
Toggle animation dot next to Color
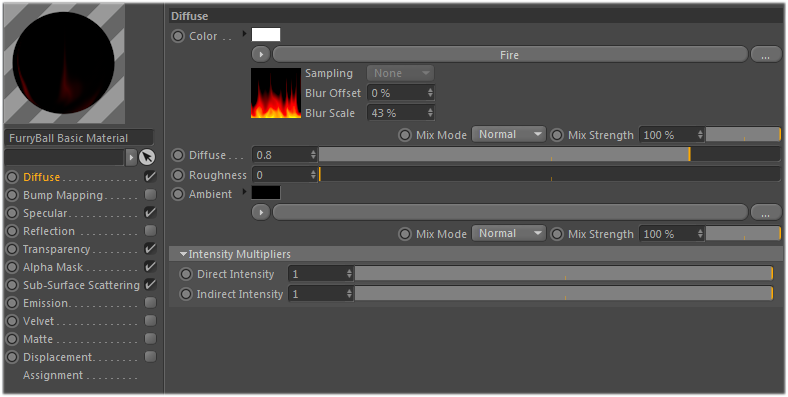[x=178, y=36]
